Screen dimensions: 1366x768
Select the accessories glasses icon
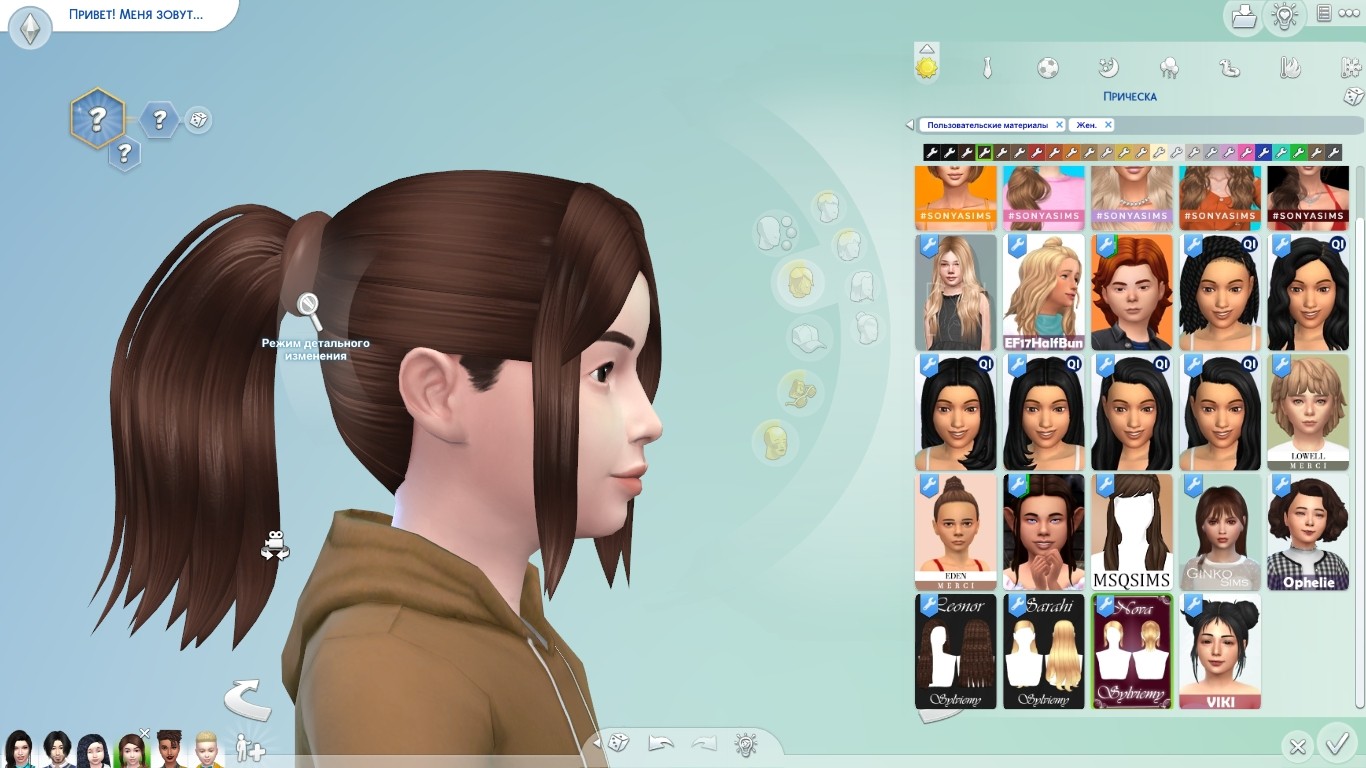coord(798,388)
